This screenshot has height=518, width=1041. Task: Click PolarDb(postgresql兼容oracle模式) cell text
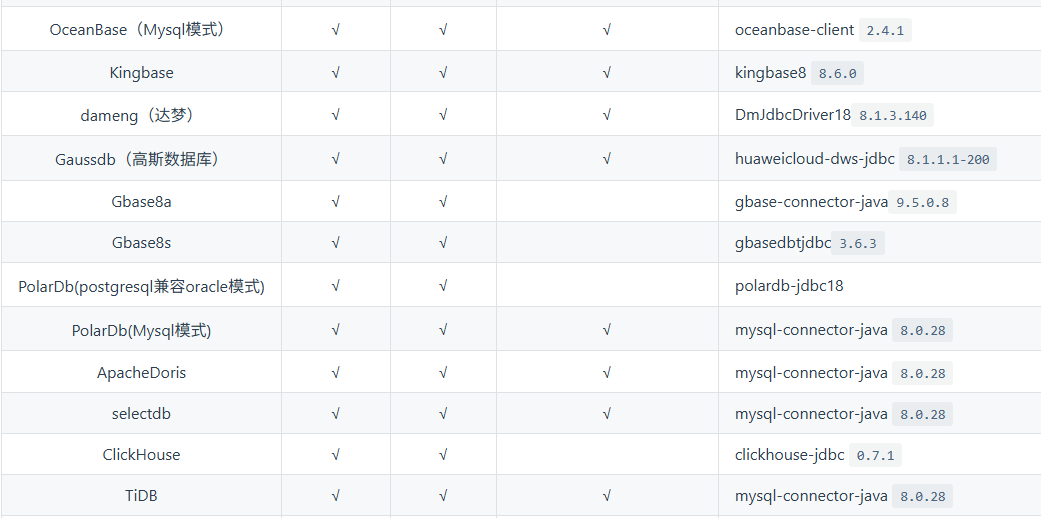[141, 286]
